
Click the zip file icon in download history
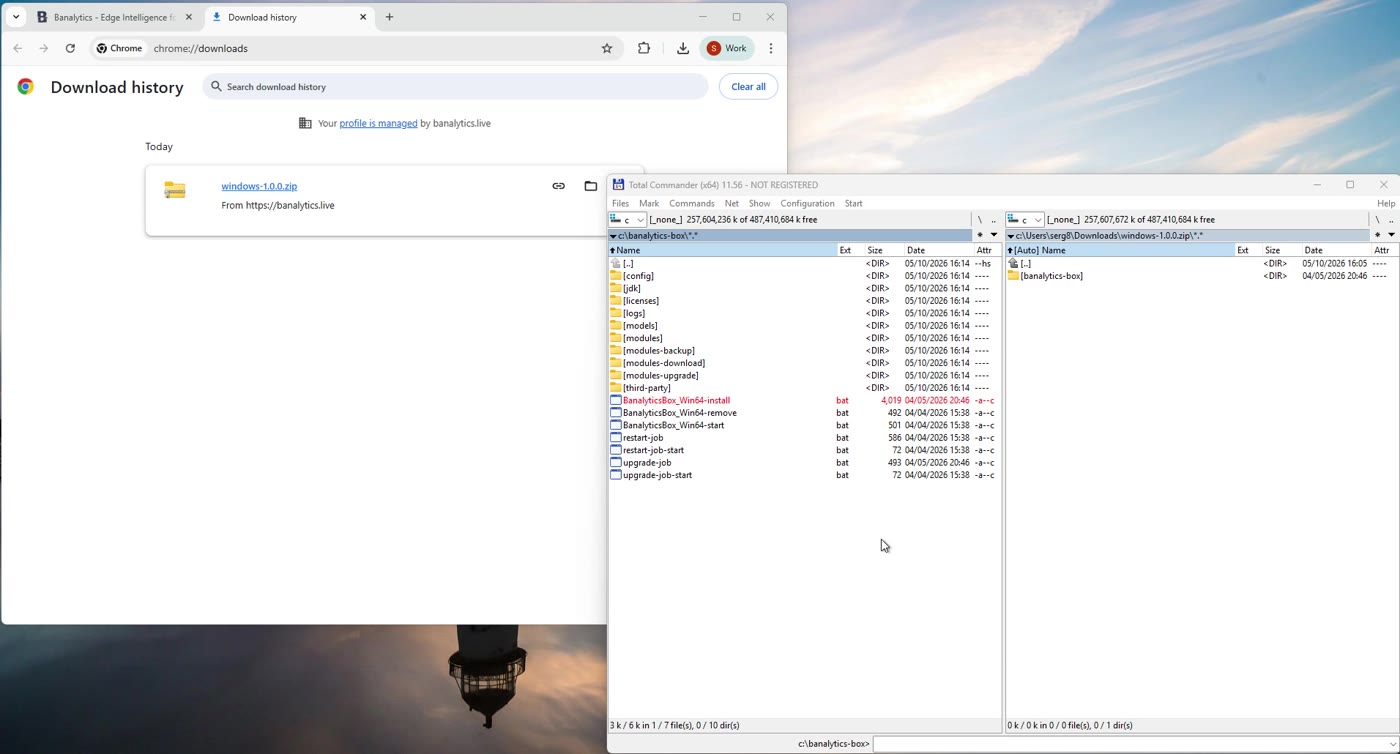pyautogui.click(x=175, y=190)
